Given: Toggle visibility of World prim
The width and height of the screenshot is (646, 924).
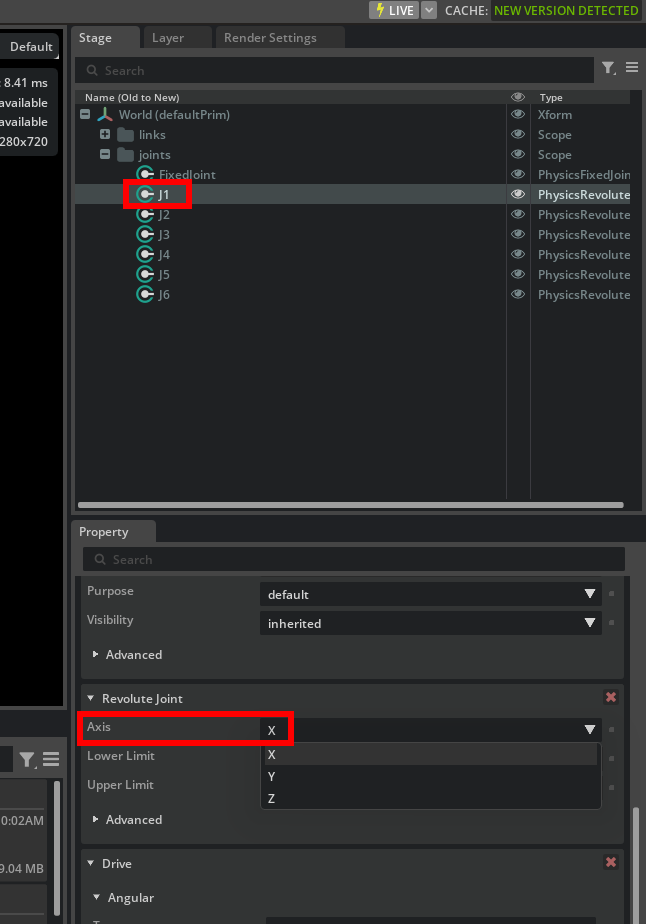Looking at the screenshot, I should 518,115.
